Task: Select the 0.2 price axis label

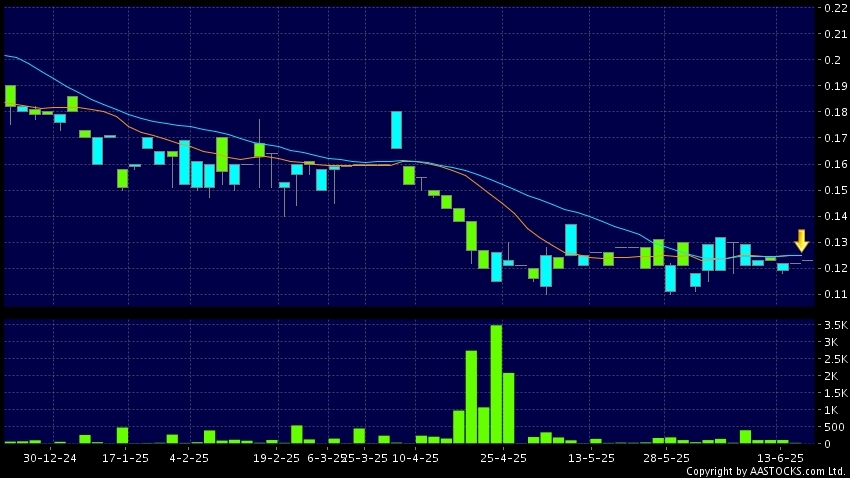Action: [x=833, y=60]
